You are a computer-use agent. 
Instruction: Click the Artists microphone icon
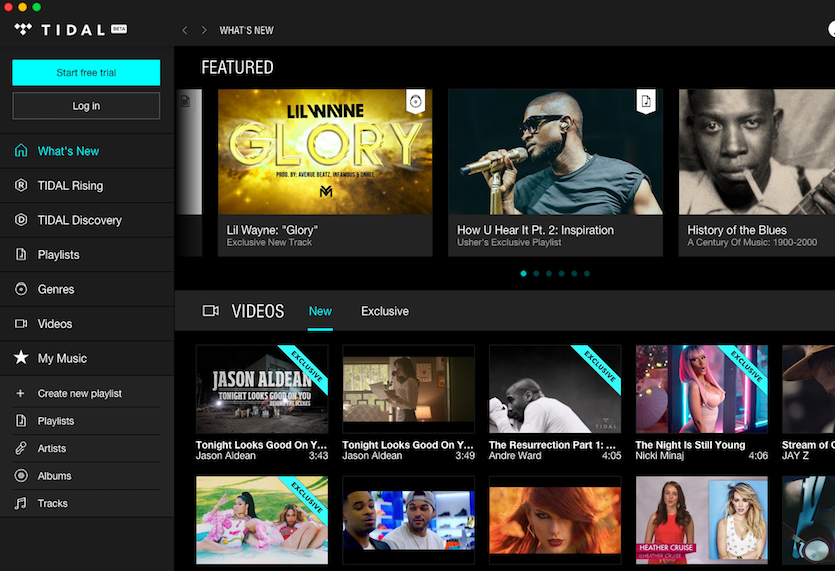(21, 448)
